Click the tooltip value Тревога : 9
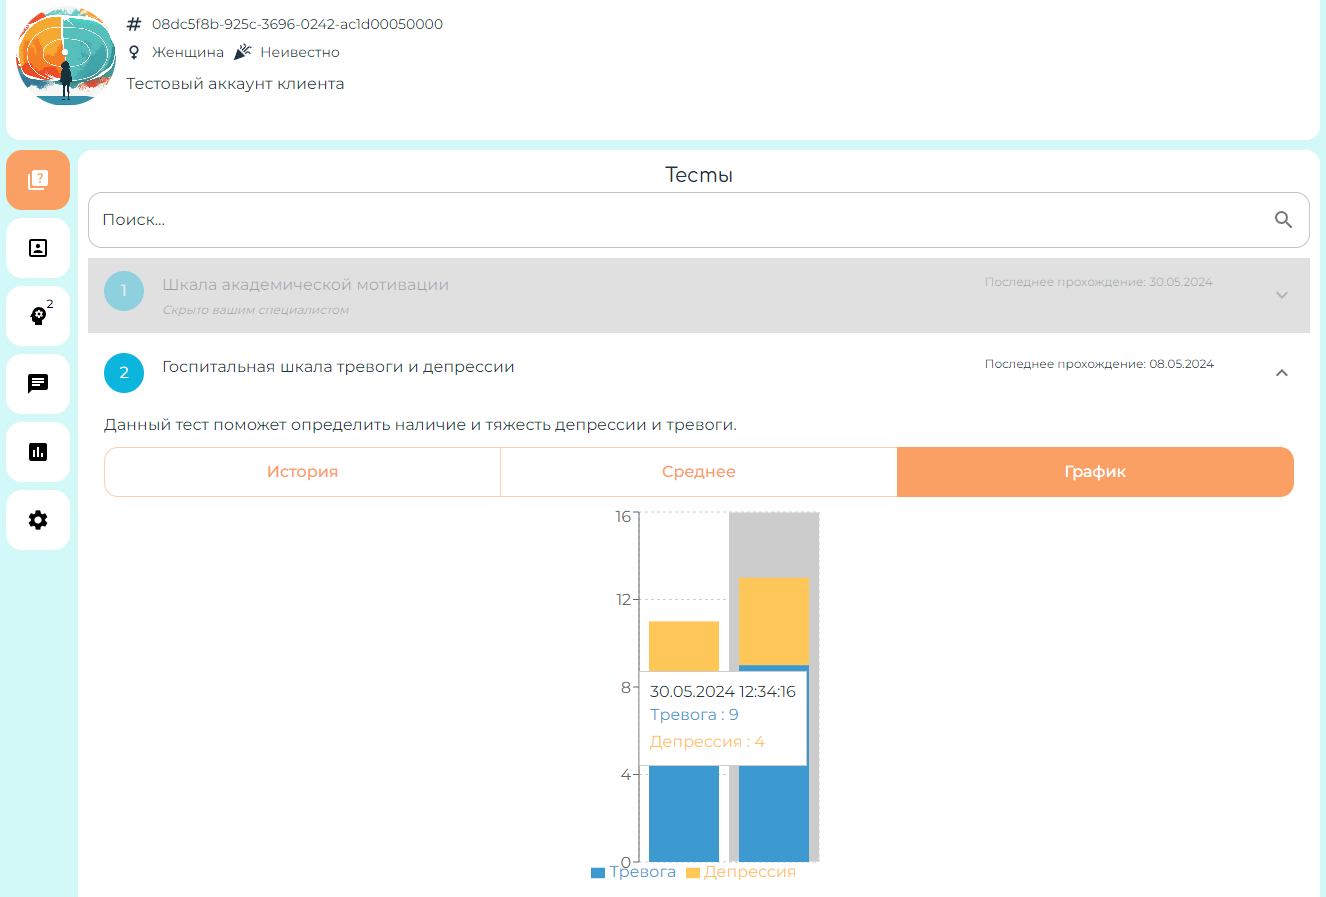1326x897 pixels. coord(694,715)
